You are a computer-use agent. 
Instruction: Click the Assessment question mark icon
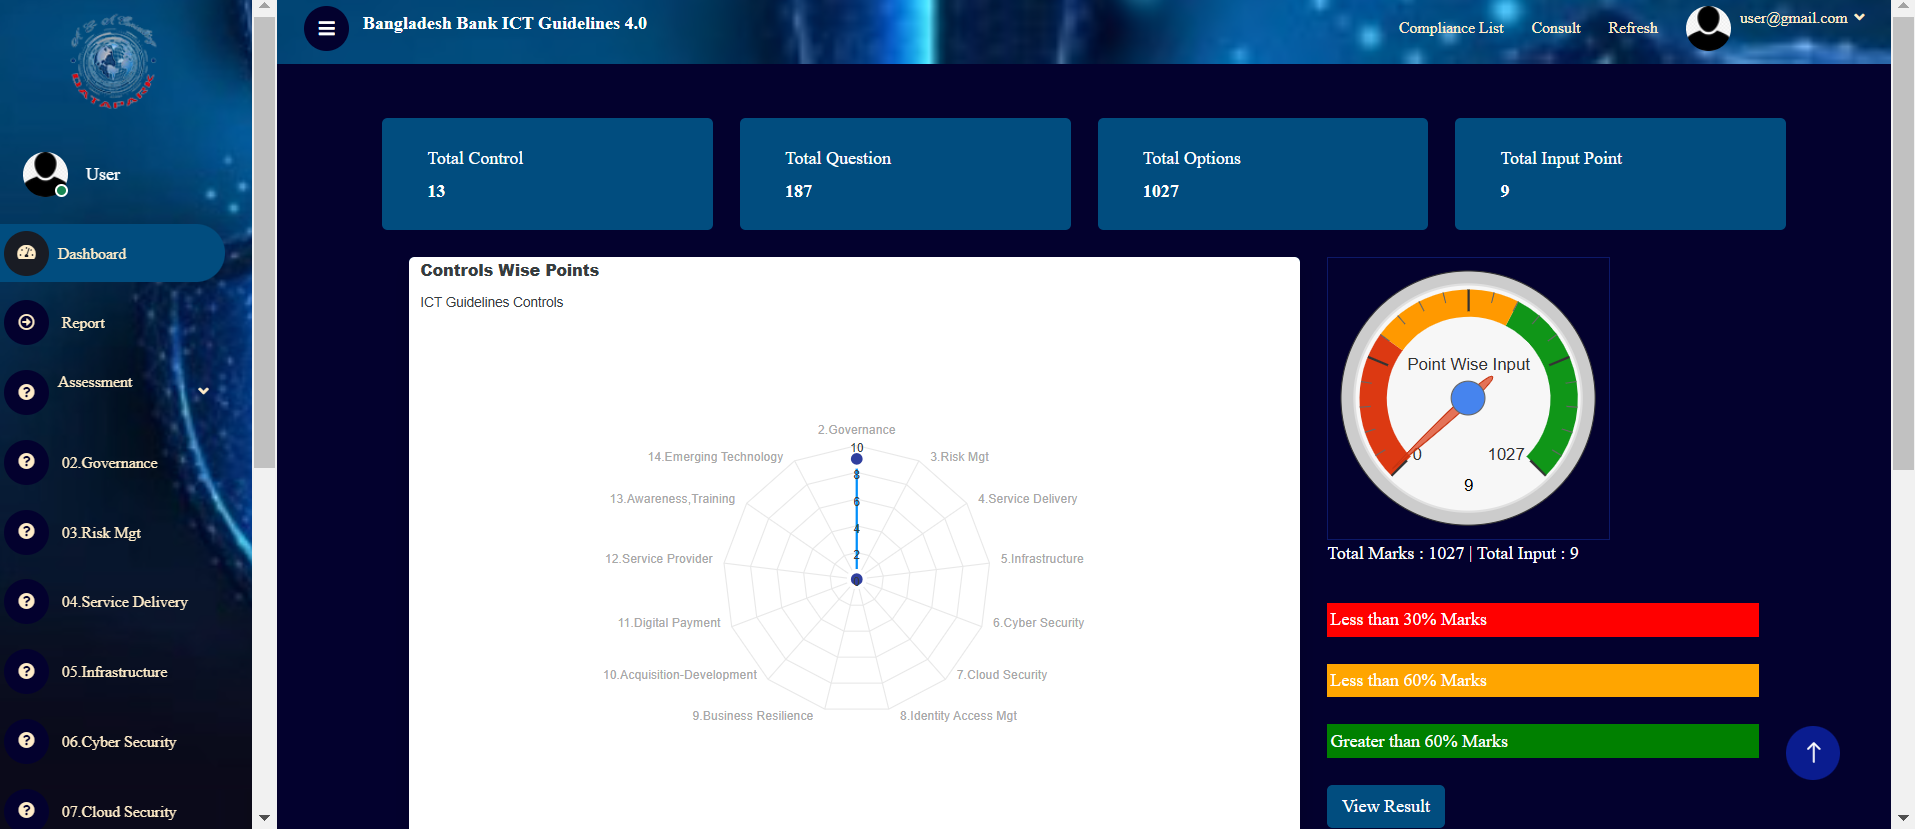pos(27,392)
